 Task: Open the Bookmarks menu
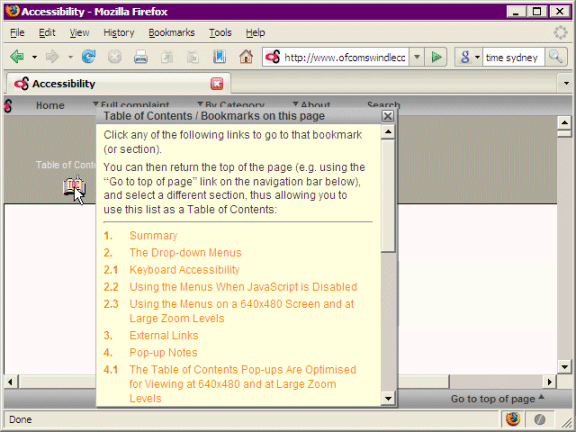(x=172, y=33)
